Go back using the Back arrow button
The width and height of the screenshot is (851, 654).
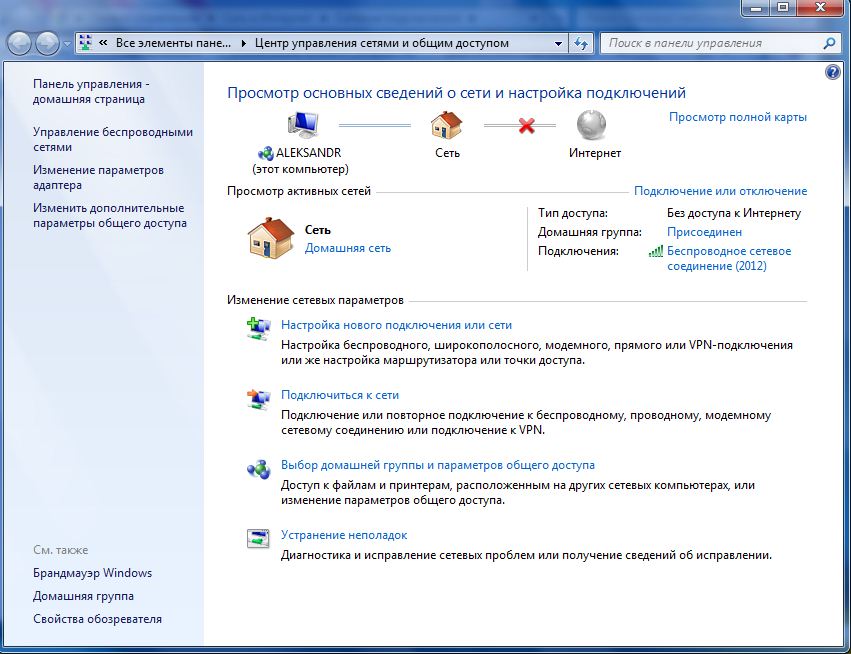[x=20, y=44]
